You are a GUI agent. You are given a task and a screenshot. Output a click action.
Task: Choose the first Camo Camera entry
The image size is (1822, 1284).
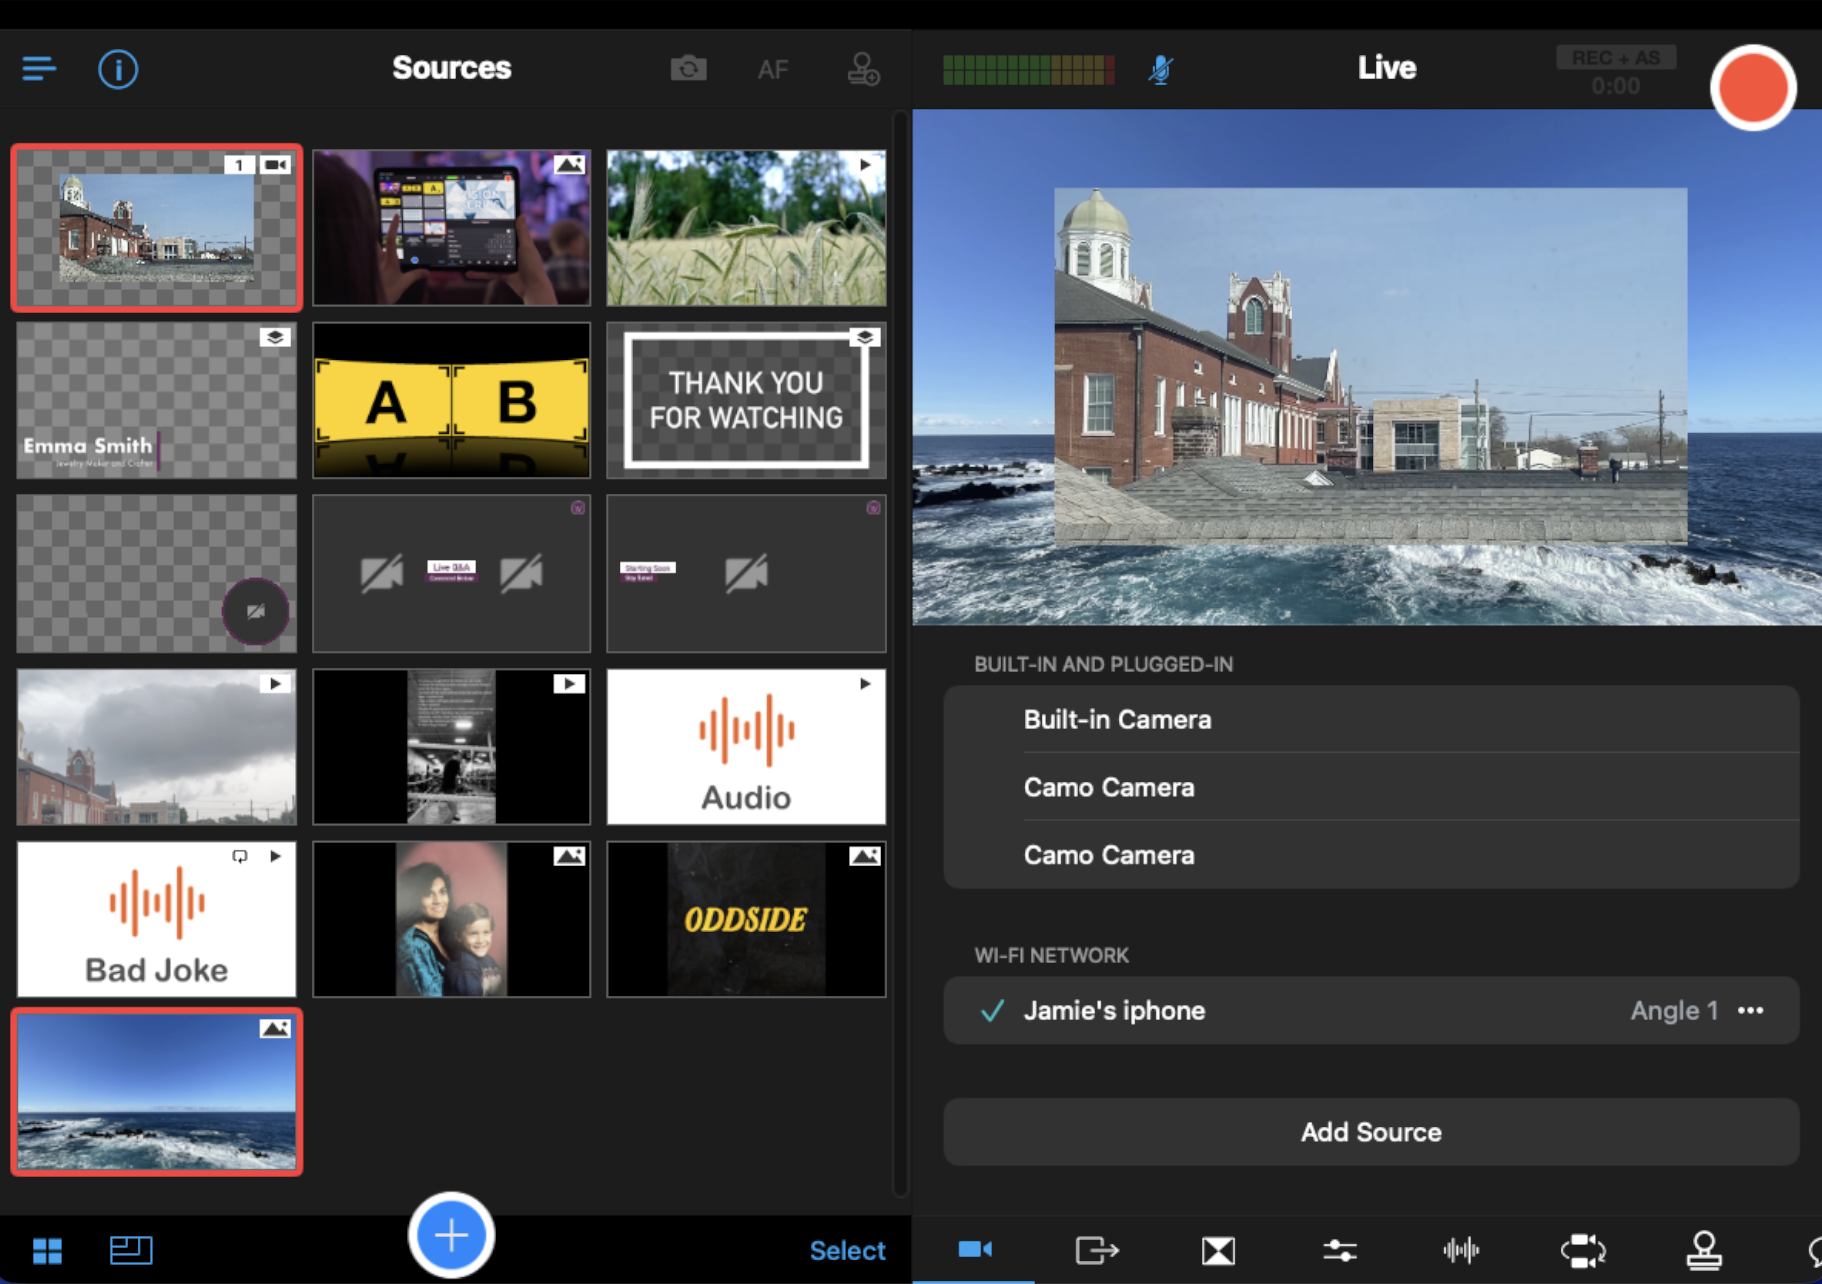(x=1108, y=788)
